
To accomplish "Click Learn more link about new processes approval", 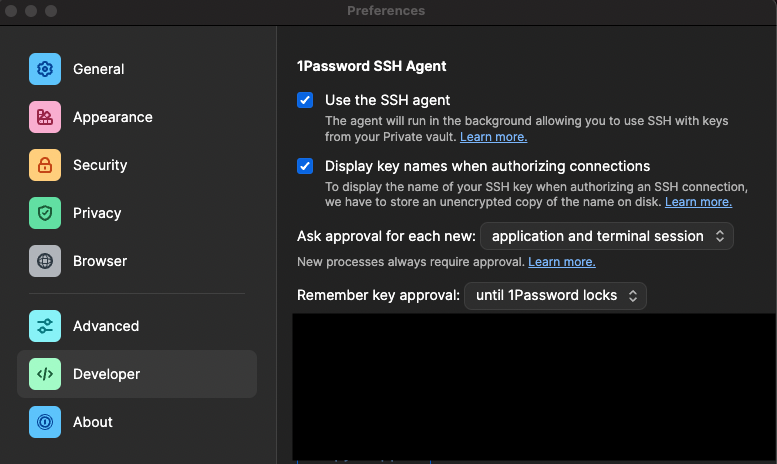I will pos(561,262).
